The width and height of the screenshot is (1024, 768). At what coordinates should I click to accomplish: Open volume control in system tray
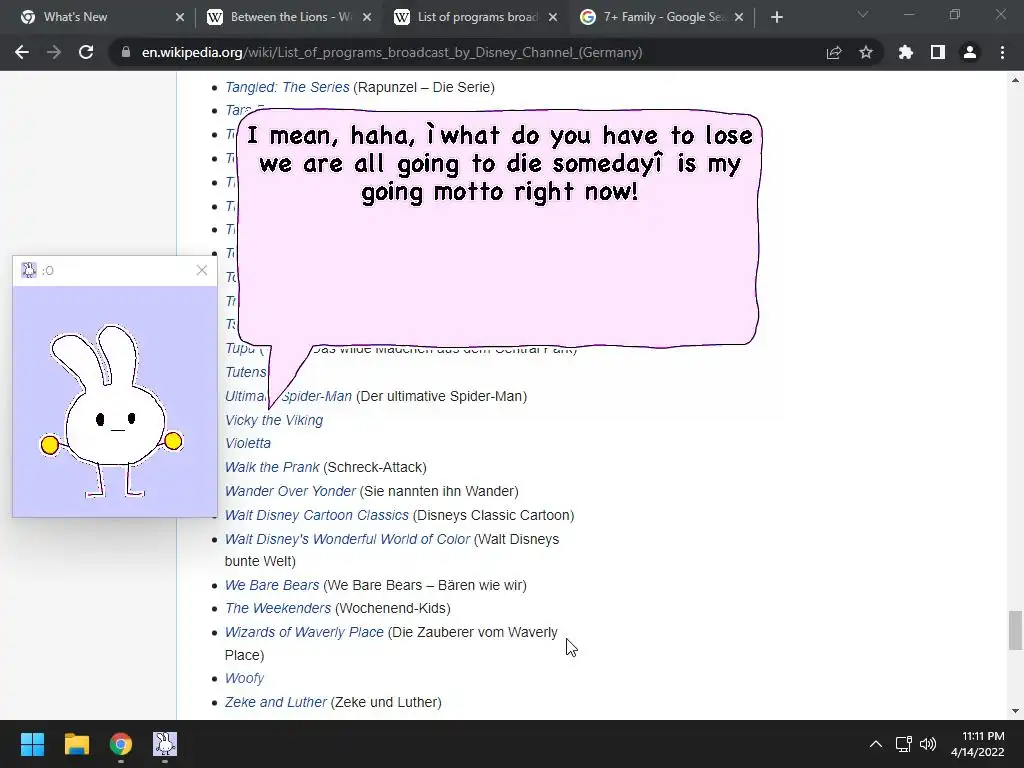click(x=928, y=744)
